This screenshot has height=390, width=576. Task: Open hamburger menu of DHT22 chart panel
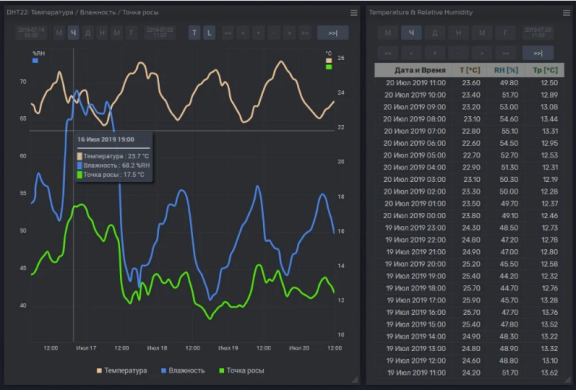click(x=354, y=13)
